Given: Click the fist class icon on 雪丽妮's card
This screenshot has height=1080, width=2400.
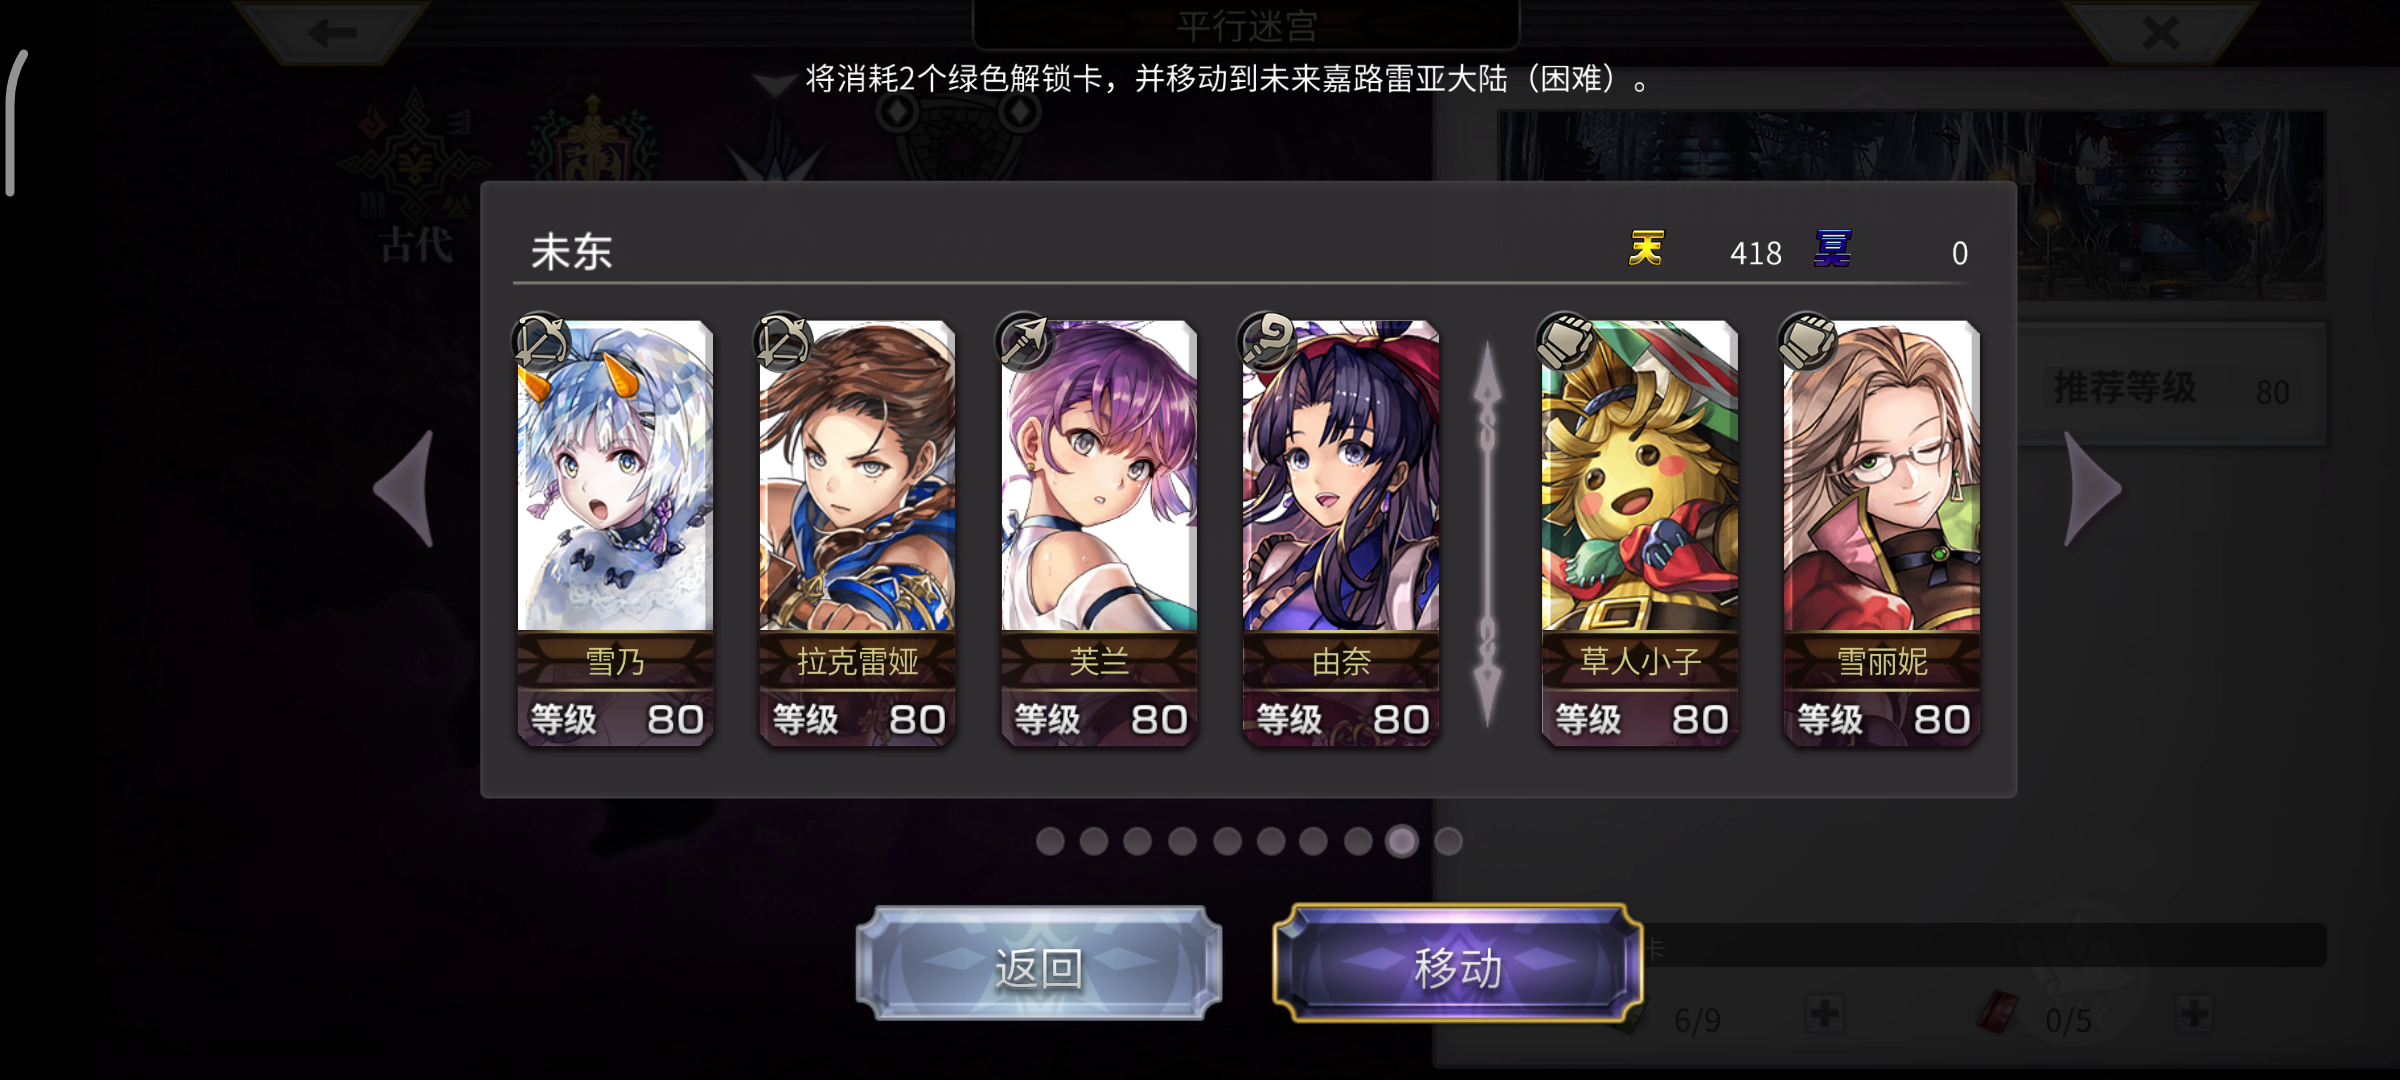Looking at the screenshot, I should [x=1808, y=342].
